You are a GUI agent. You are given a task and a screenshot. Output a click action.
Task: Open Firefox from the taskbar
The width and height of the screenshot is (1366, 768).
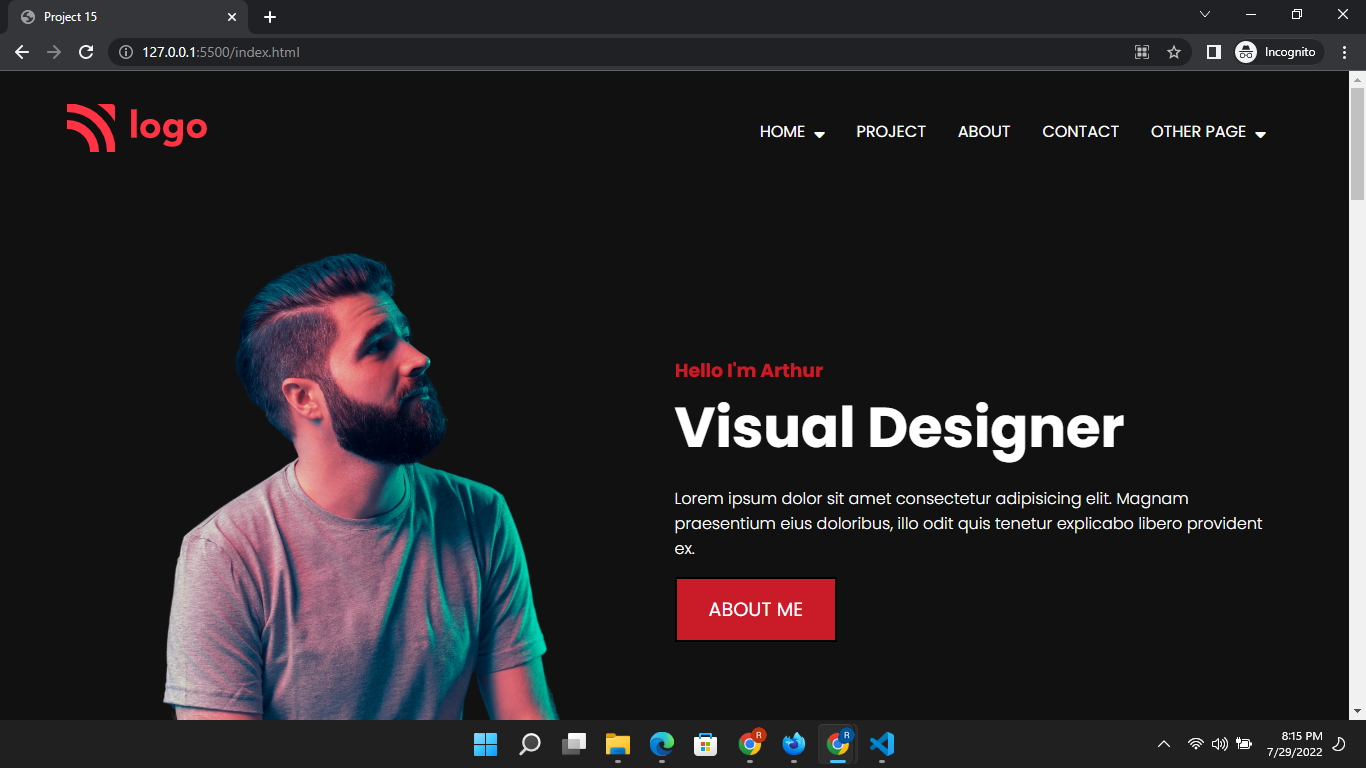pyautogui.click(x=794, y=744)
